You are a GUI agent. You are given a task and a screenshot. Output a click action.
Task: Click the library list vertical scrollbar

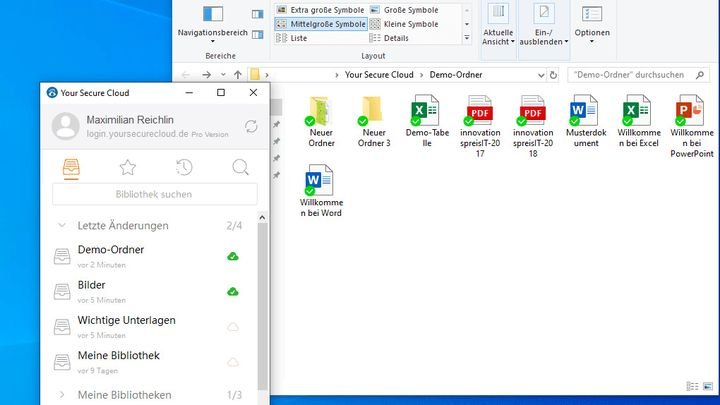tap(262, 305)
